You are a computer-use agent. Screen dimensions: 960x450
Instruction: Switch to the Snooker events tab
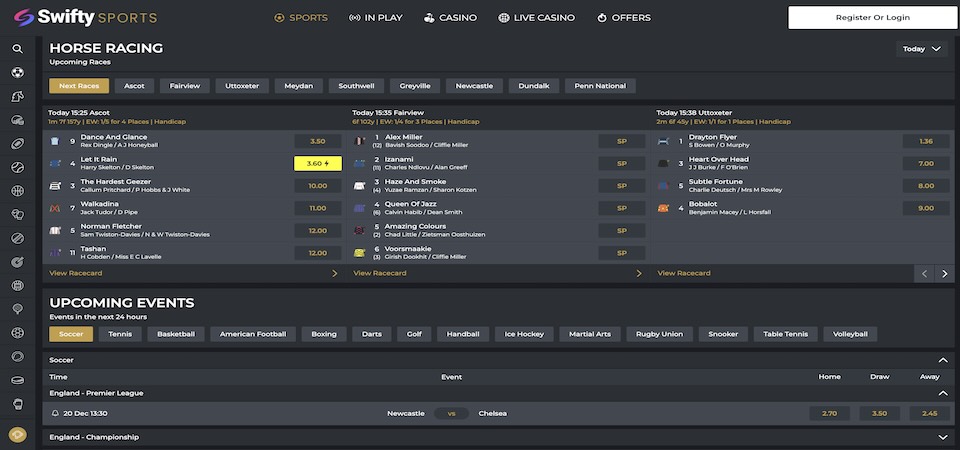pos(723,334)
